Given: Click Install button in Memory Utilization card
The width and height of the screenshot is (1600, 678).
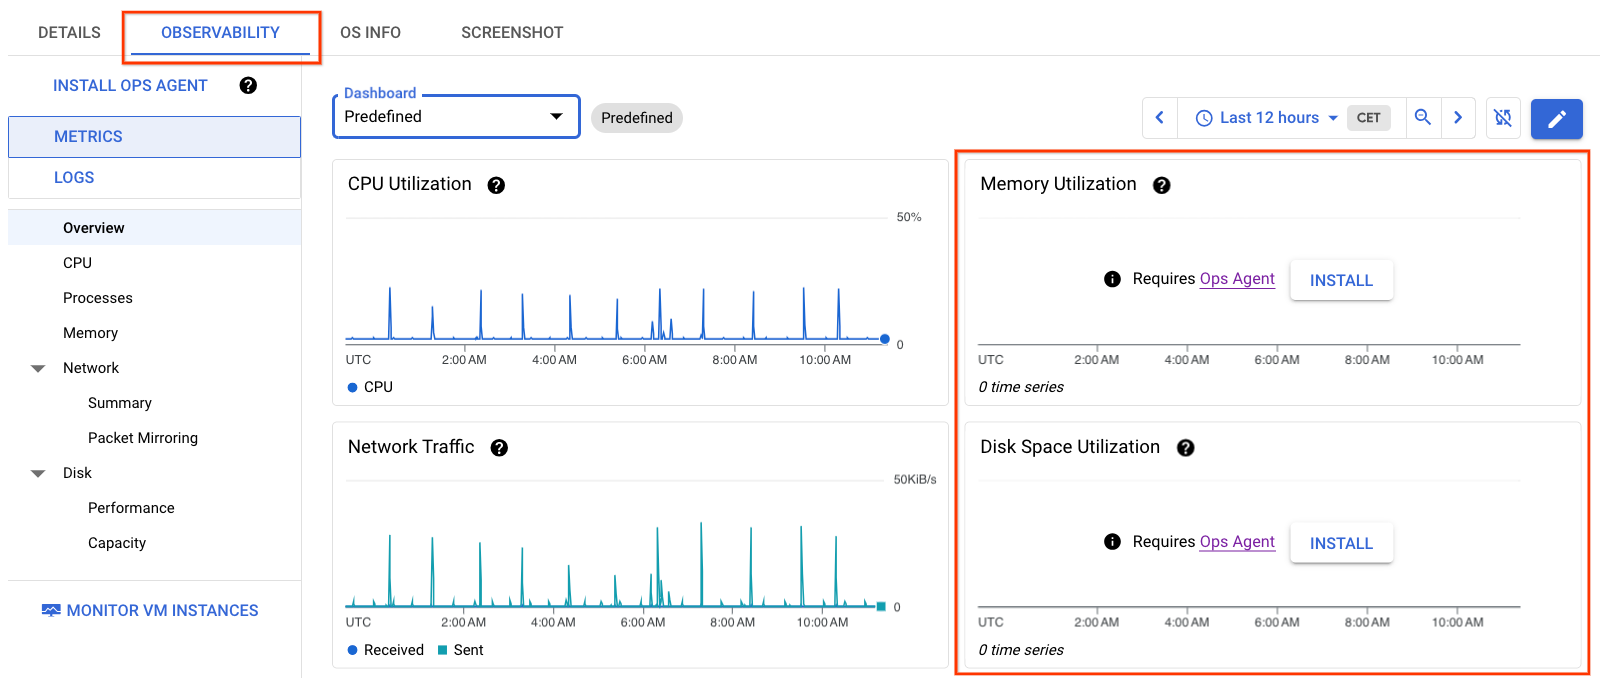Looking at the screenshot, I should (1340, 281).
